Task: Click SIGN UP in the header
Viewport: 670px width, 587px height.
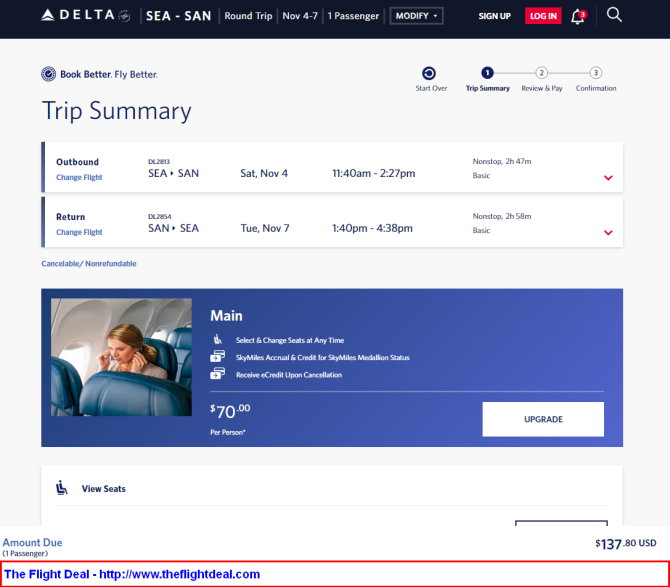Action: pos(494,16)
